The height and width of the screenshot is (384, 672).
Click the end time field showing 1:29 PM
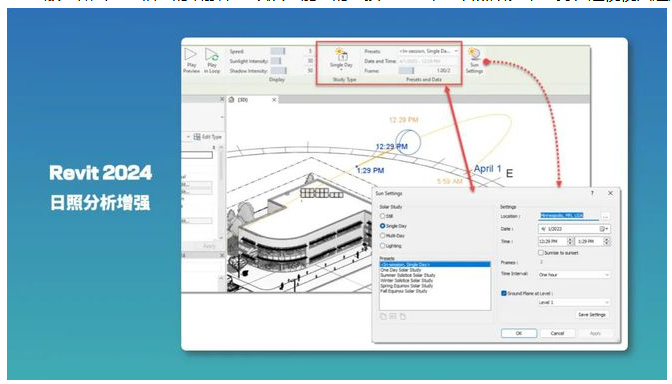pyautogui.click(x=589, y=241)
